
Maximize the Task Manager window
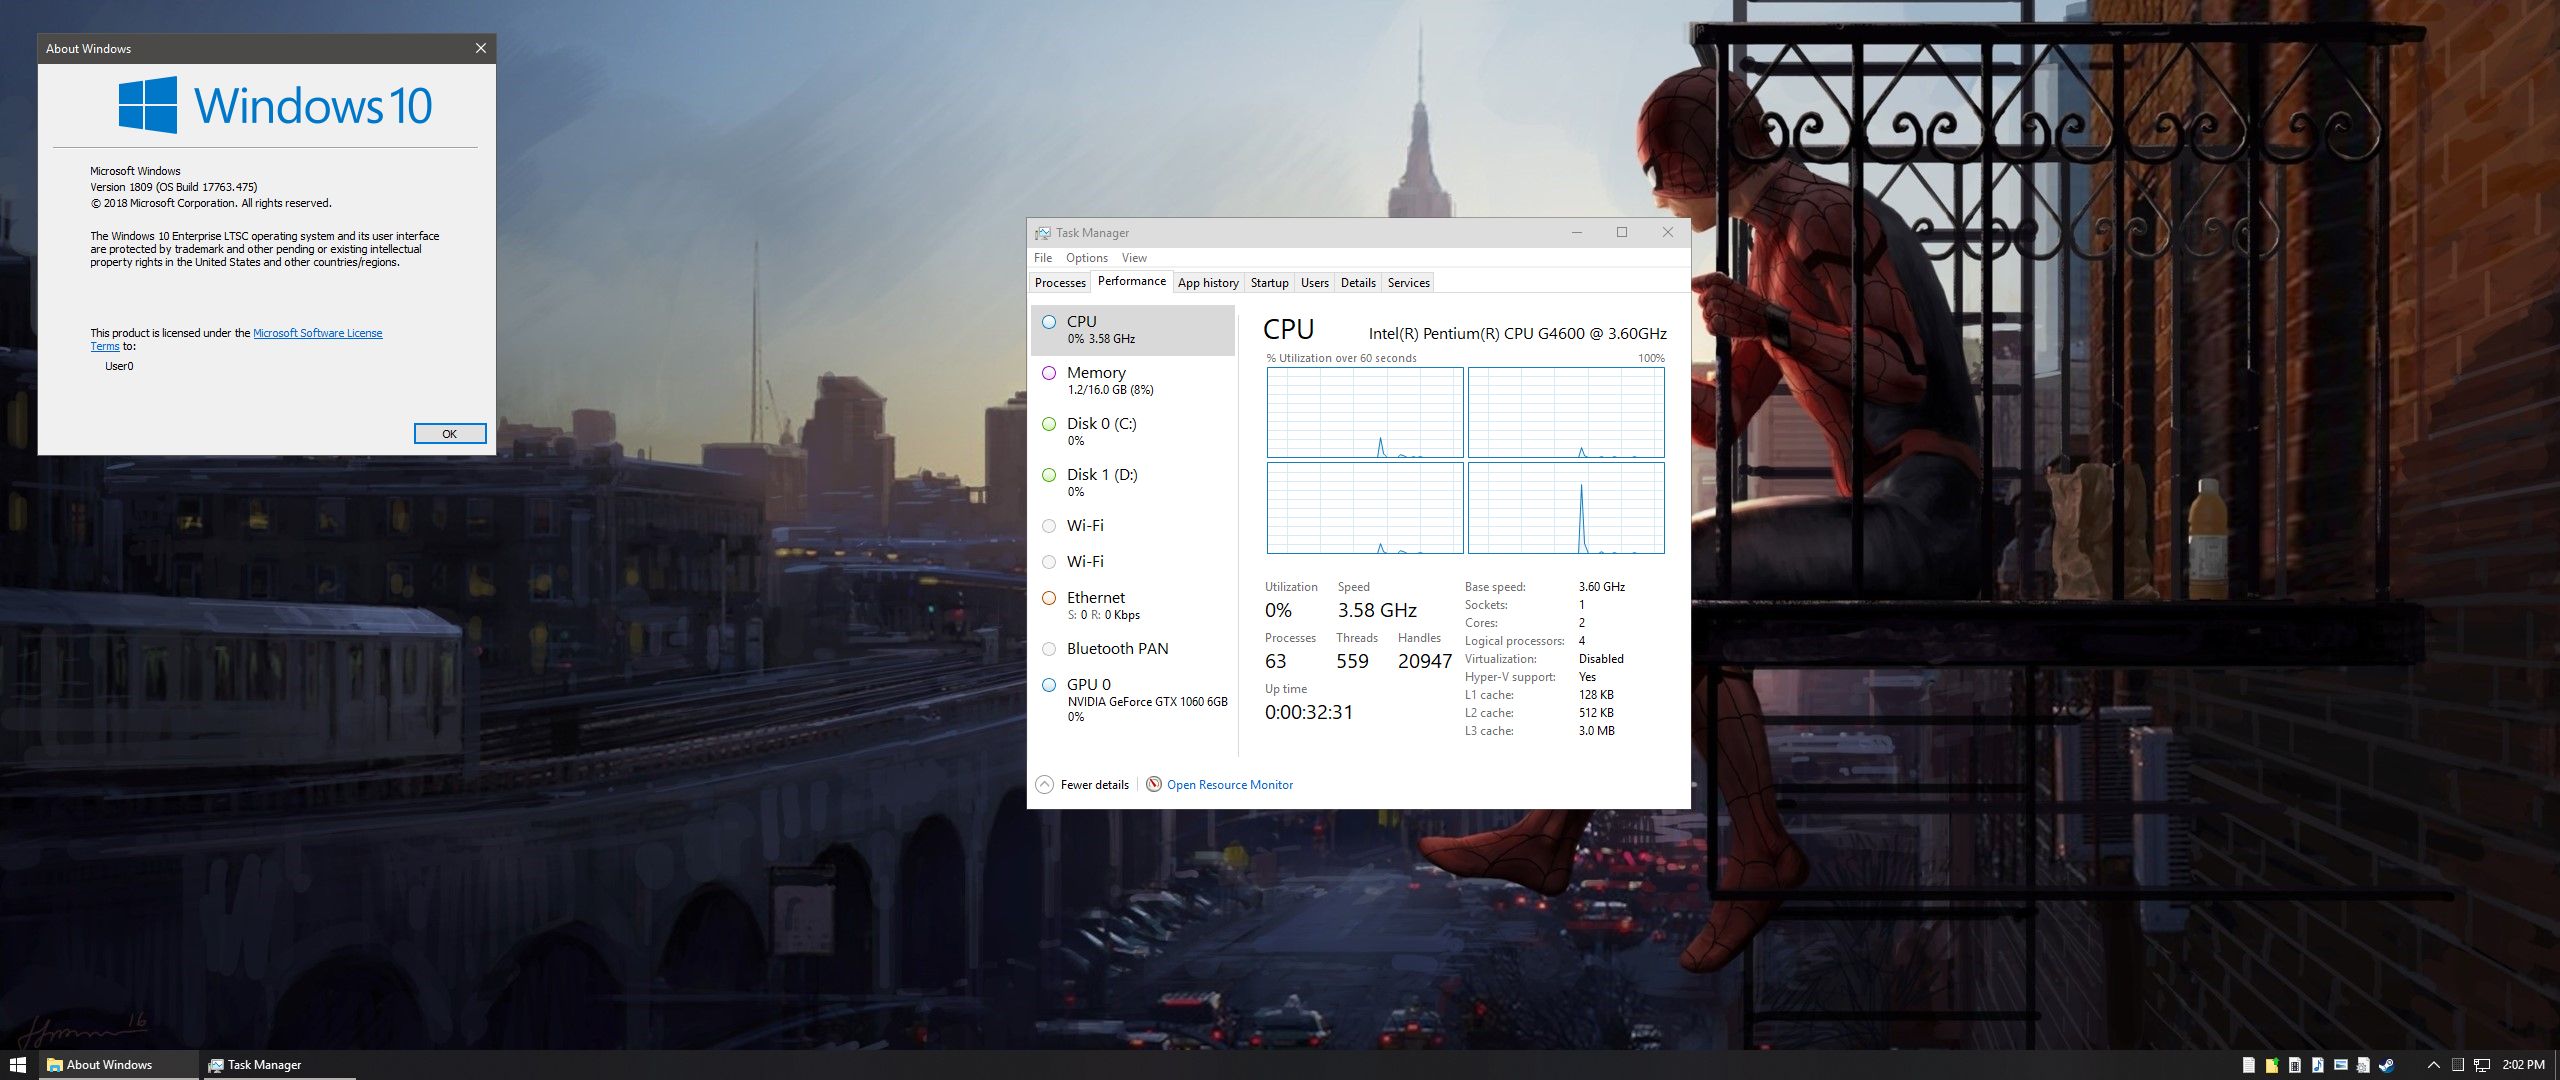[x=1622, y=232]
